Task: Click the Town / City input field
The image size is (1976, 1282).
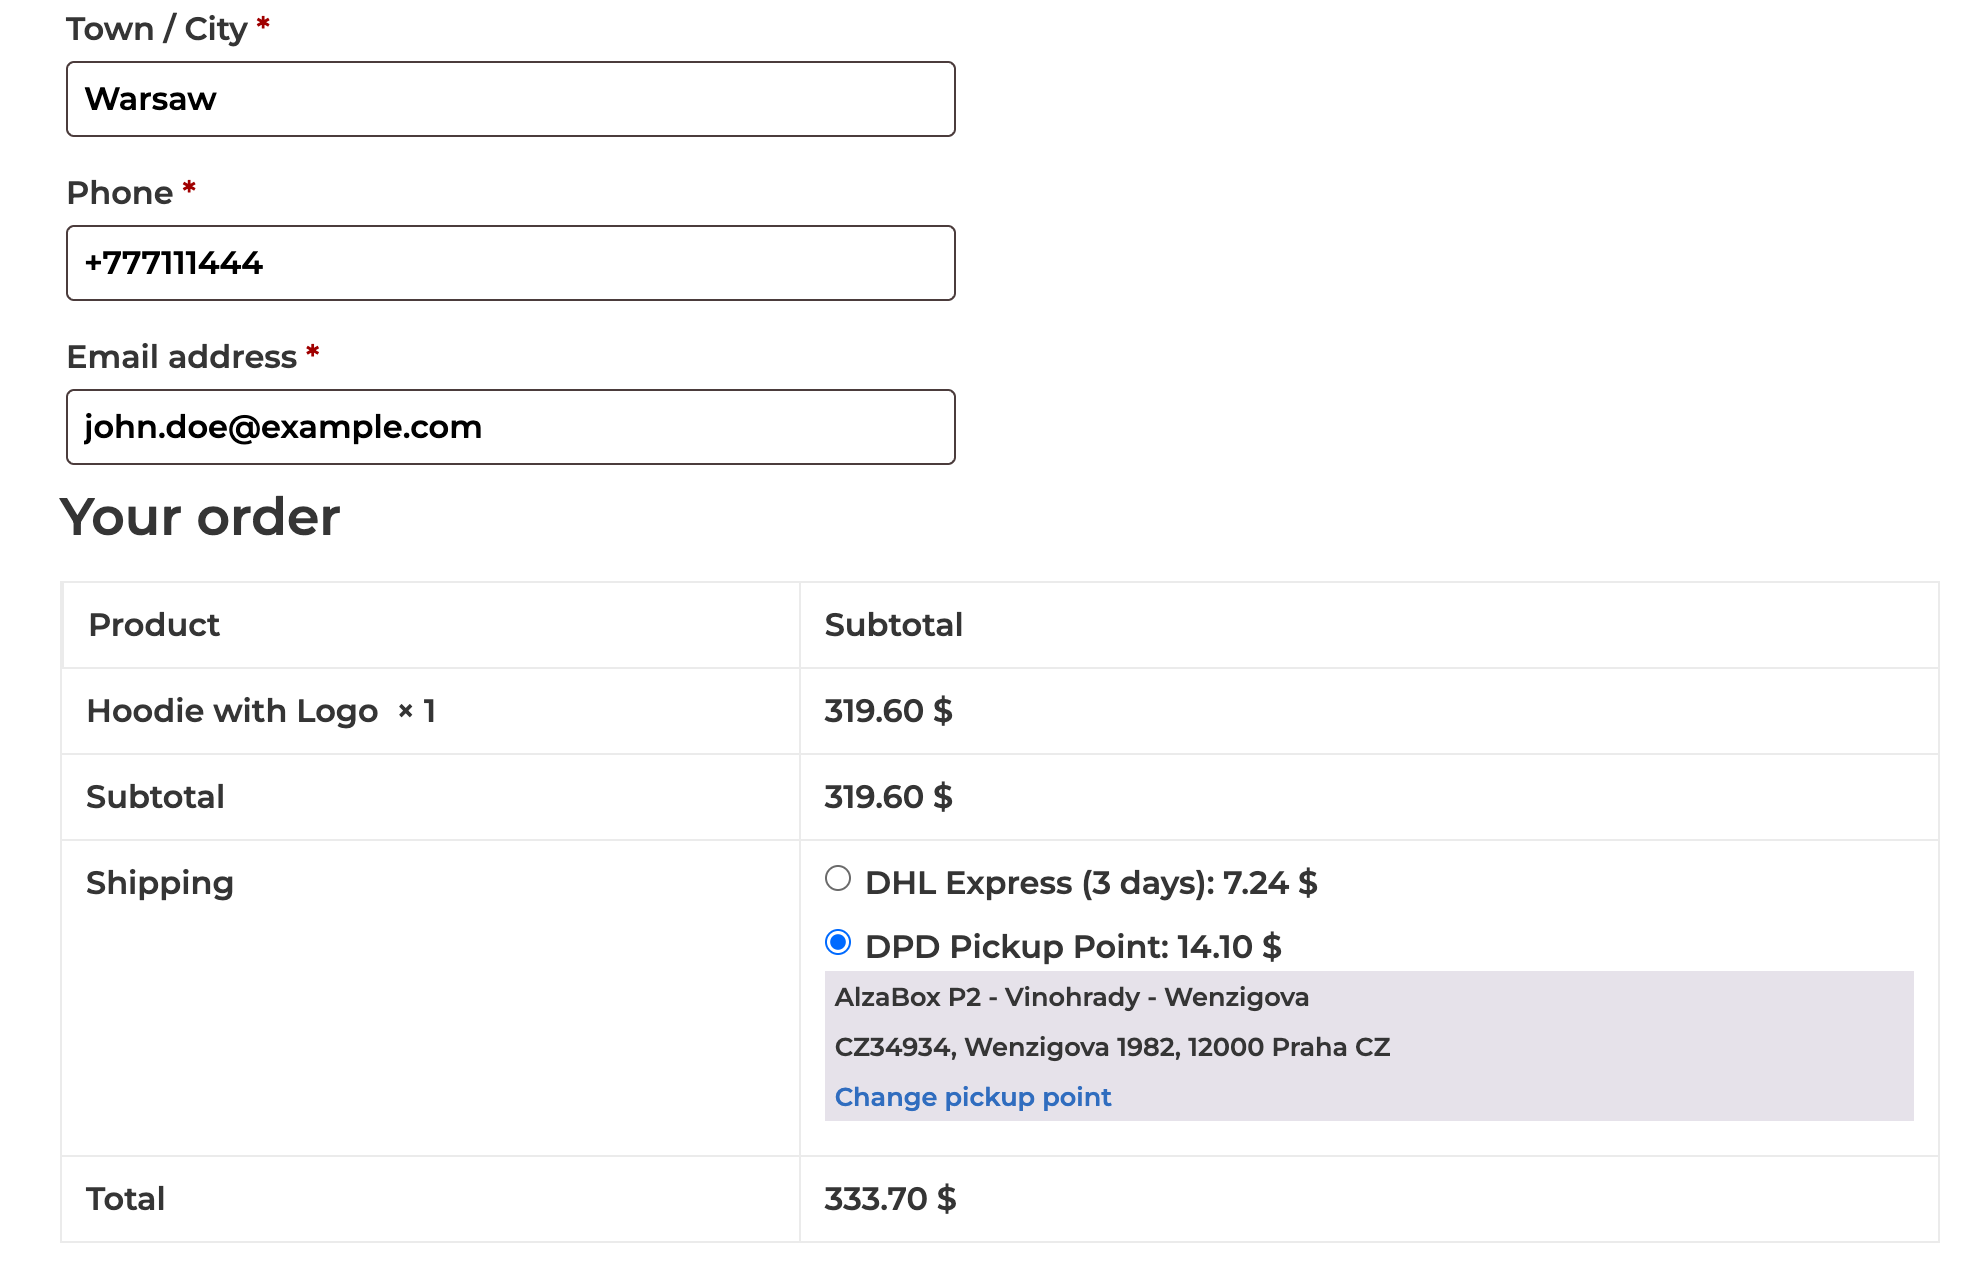Action: click(x=510, y=99)
